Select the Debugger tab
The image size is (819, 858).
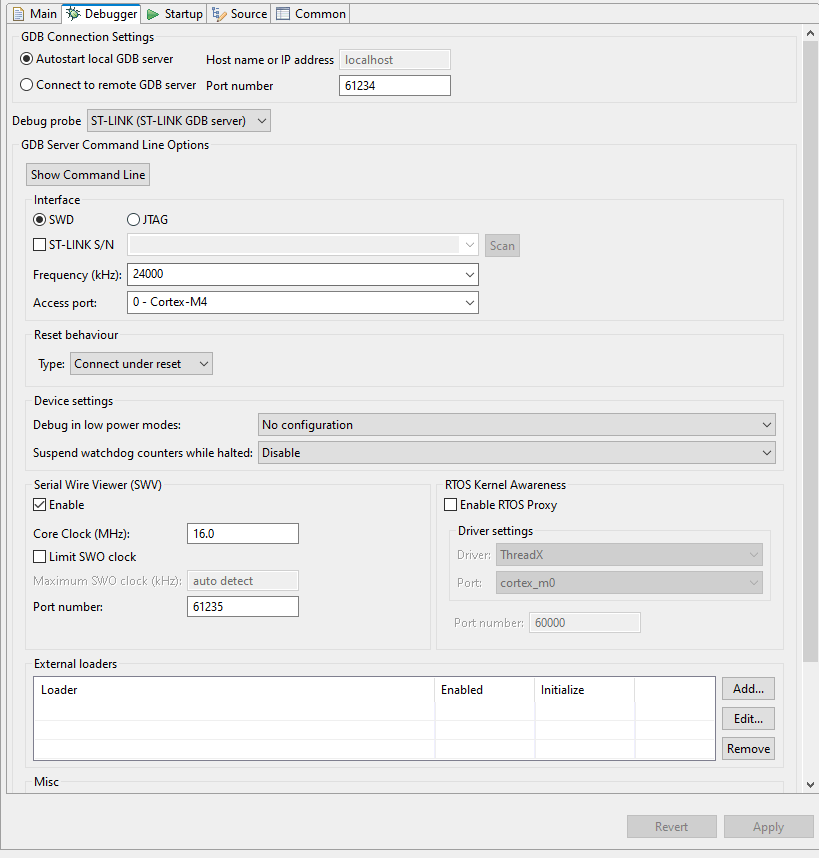click(x=101, y=14)
